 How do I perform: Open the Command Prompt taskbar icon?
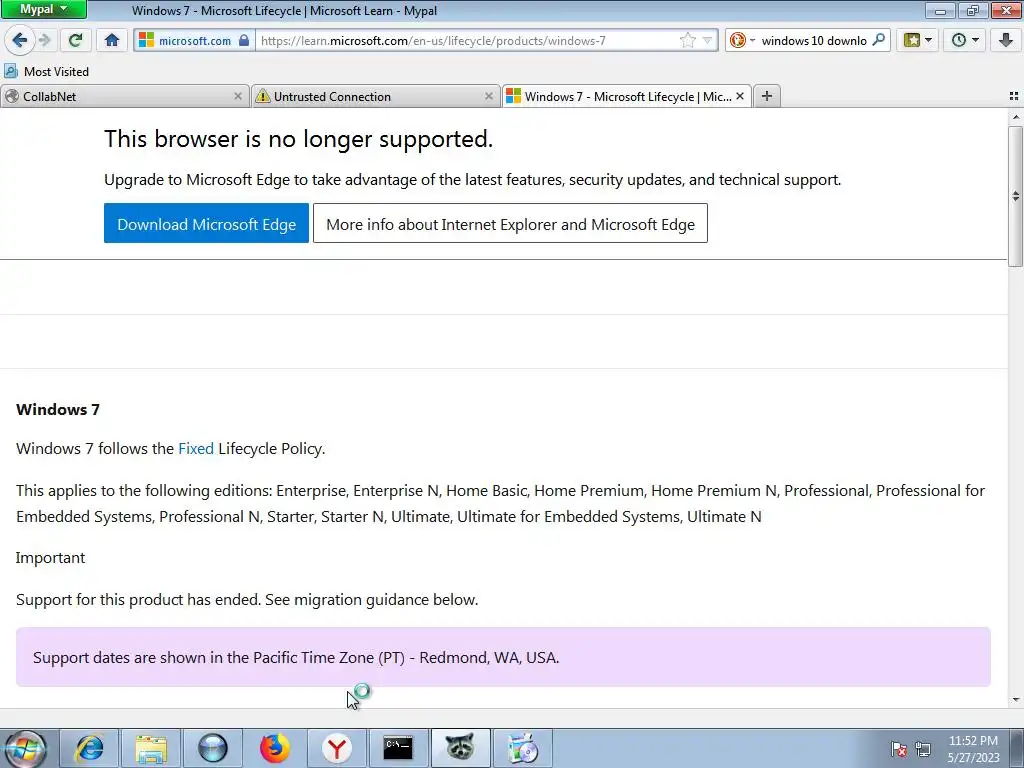398,748
